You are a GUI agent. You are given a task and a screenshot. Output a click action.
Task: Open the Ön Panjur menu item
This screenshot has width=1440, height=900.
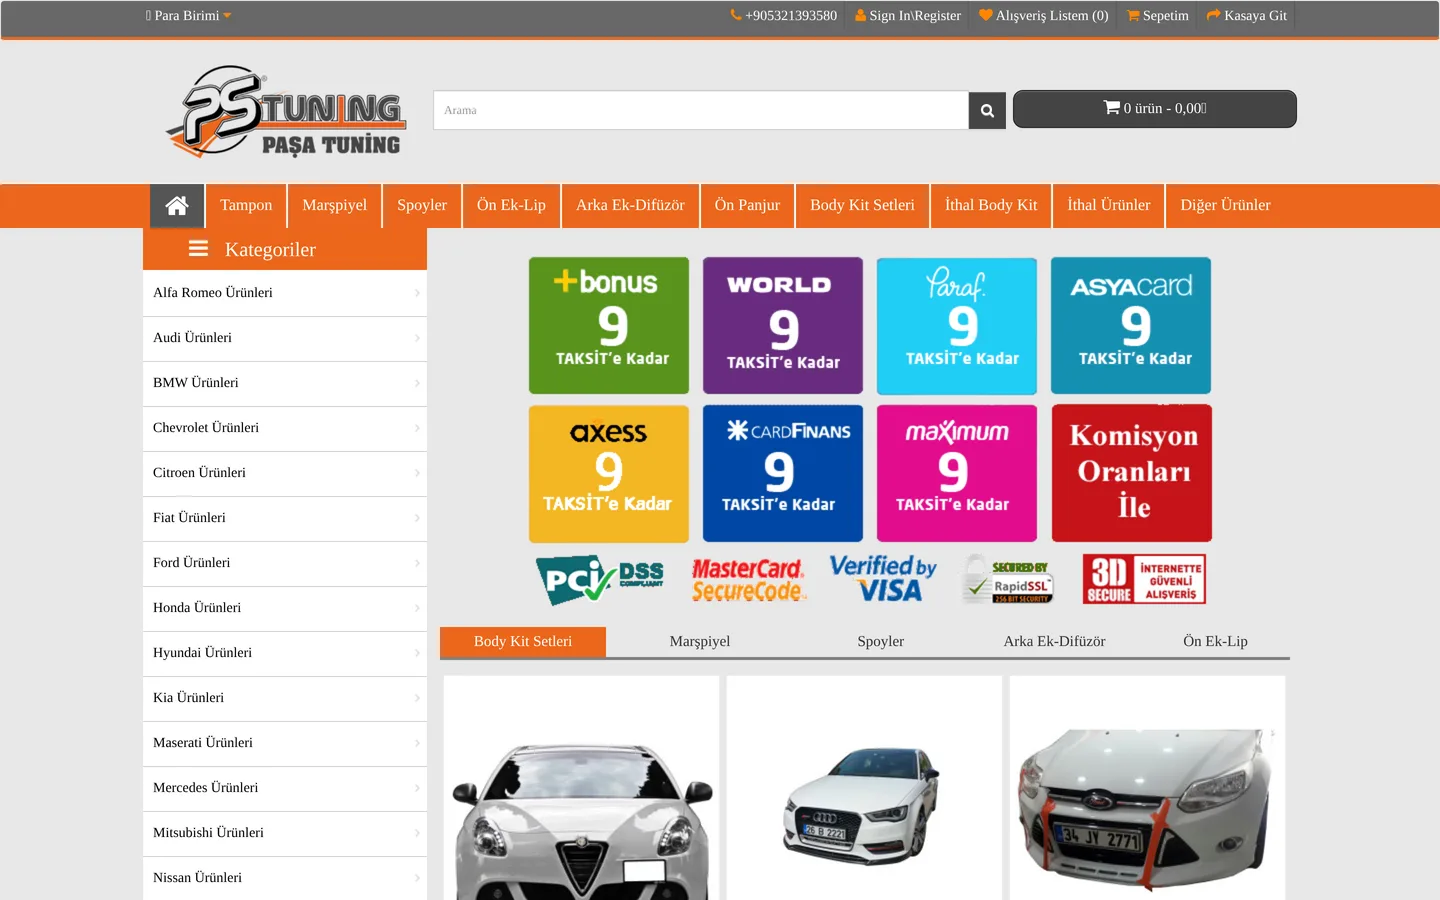(747, 205)
